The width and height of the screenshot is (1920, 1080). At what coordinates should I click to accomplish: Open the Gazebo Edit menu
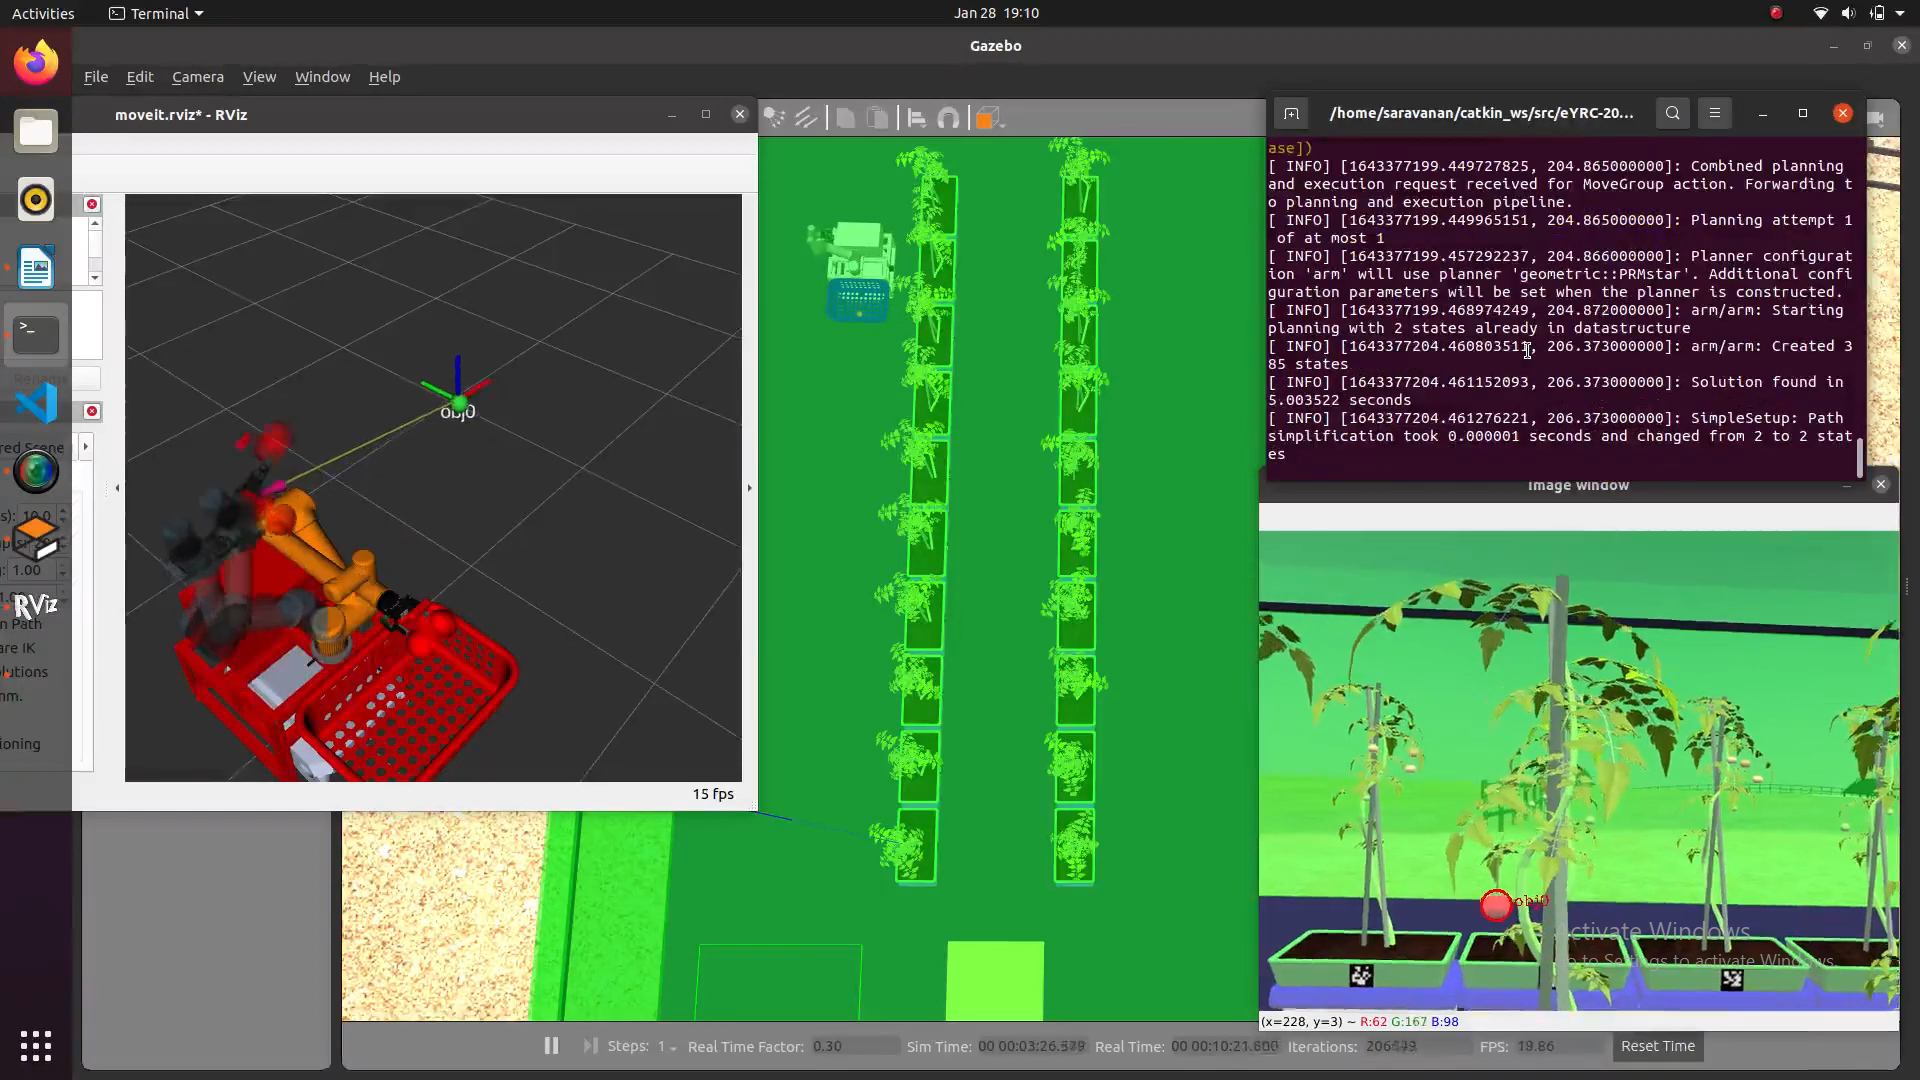[140, 77]
